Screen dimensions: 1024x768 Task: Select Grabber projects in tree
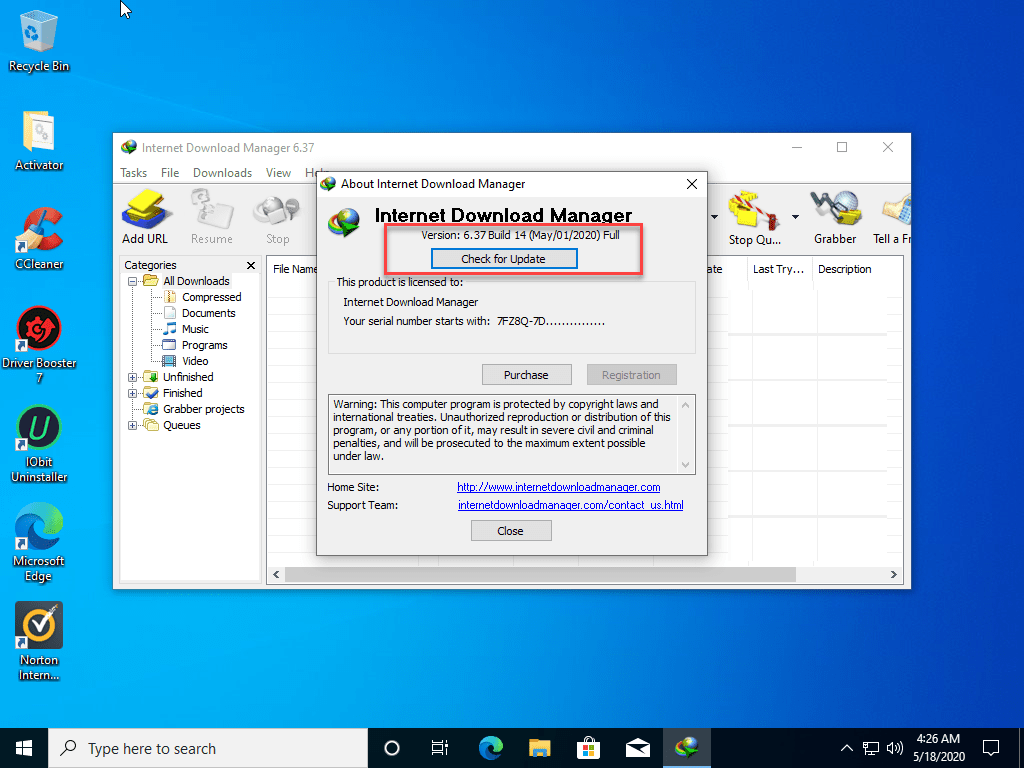pyautogui.click(x=204, y=409)
